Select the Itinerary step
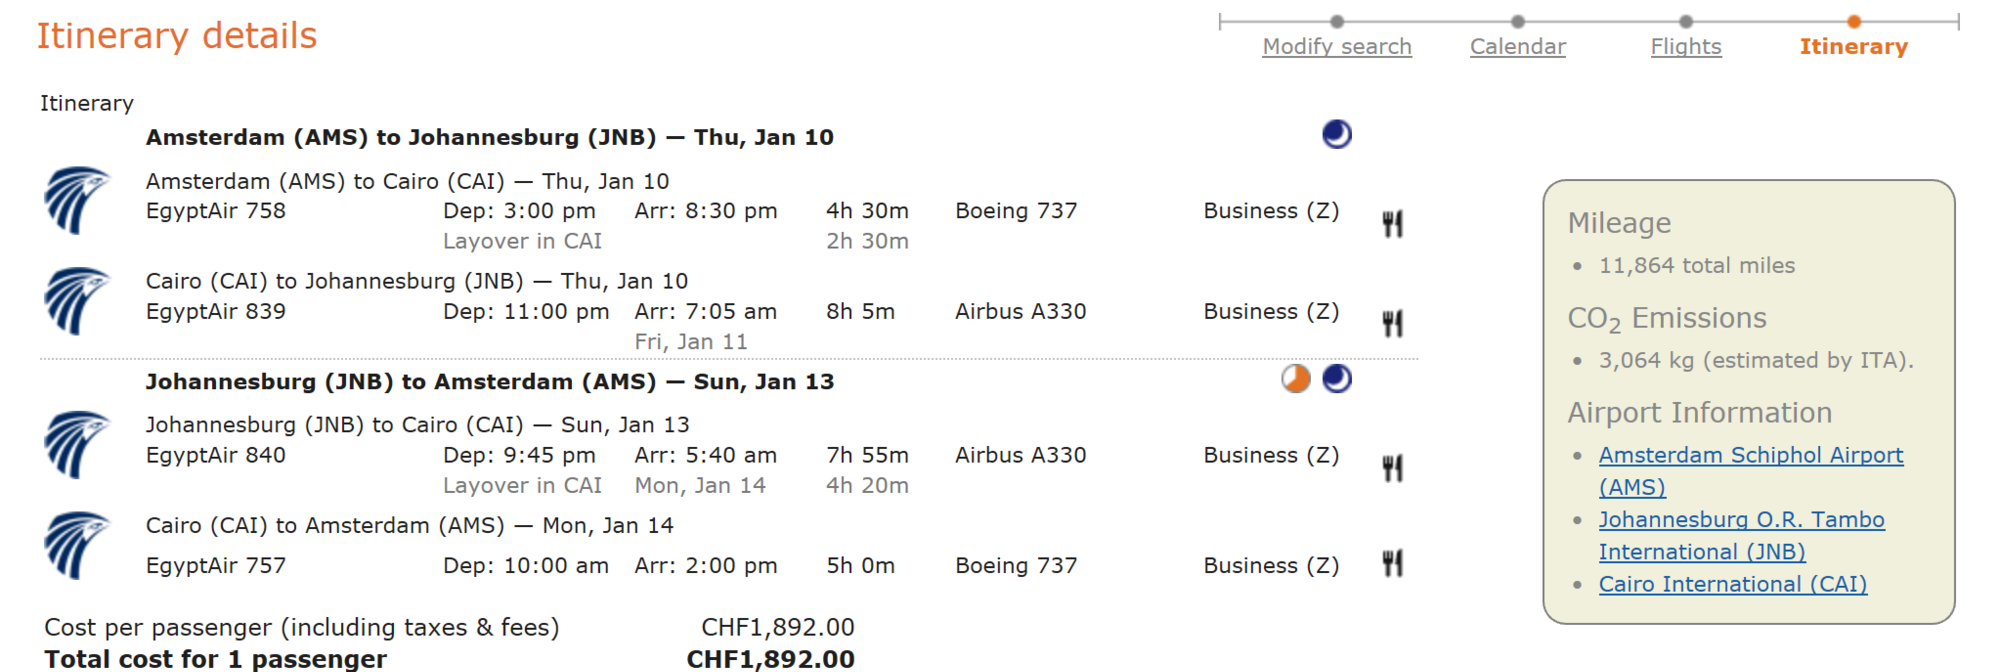This screenshot has width=2000, height=672. click(x=1853, y=47)
